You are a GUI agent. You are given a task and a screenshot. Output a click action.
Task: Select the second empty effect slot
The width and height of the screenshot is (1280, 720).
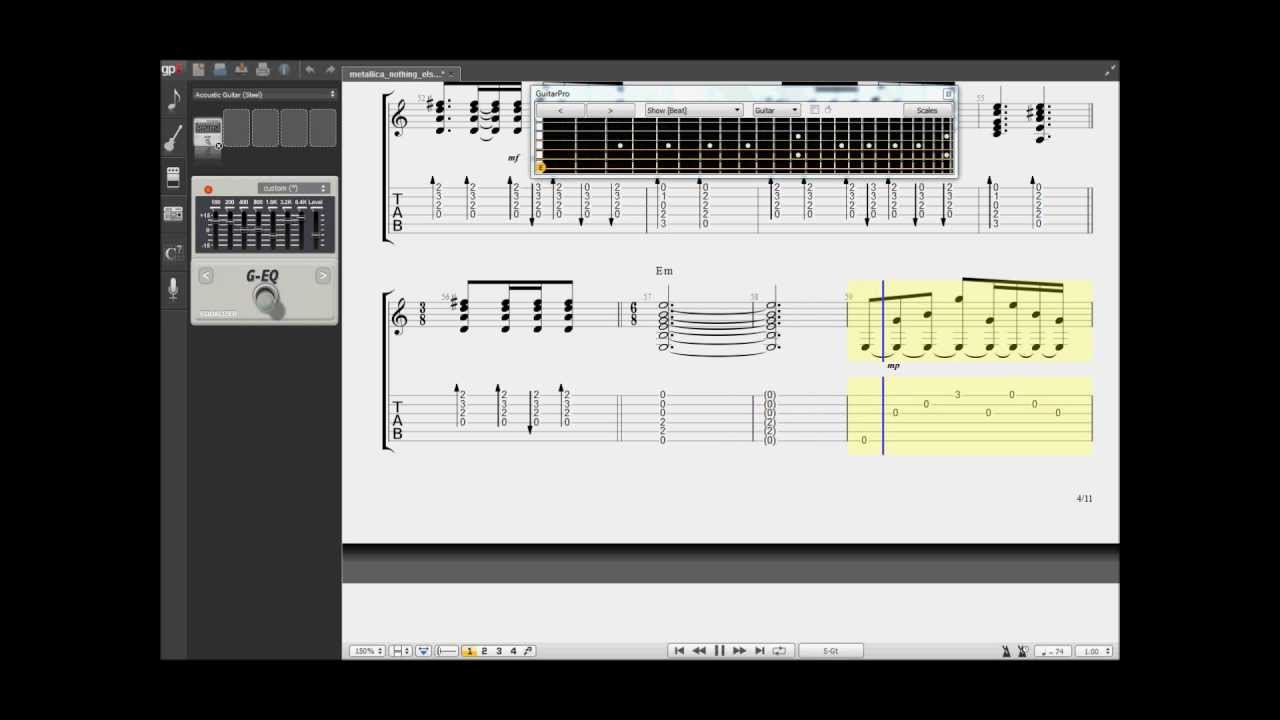point(265,128)
